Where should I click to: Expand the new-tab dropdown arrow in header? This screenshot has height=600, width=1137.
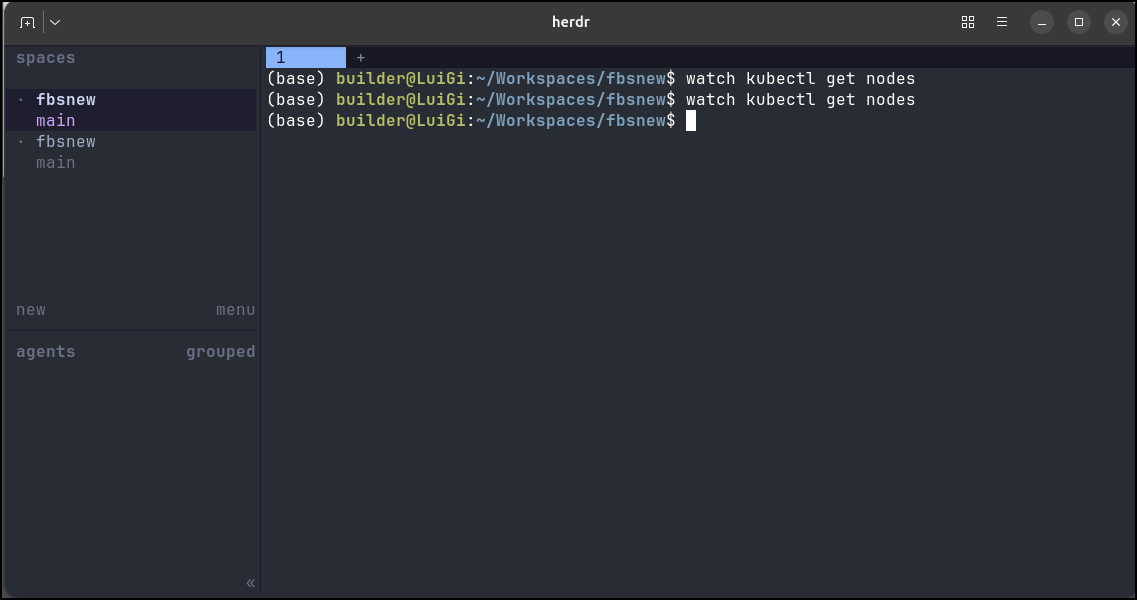pyautogui.click(x=55, y=22)
